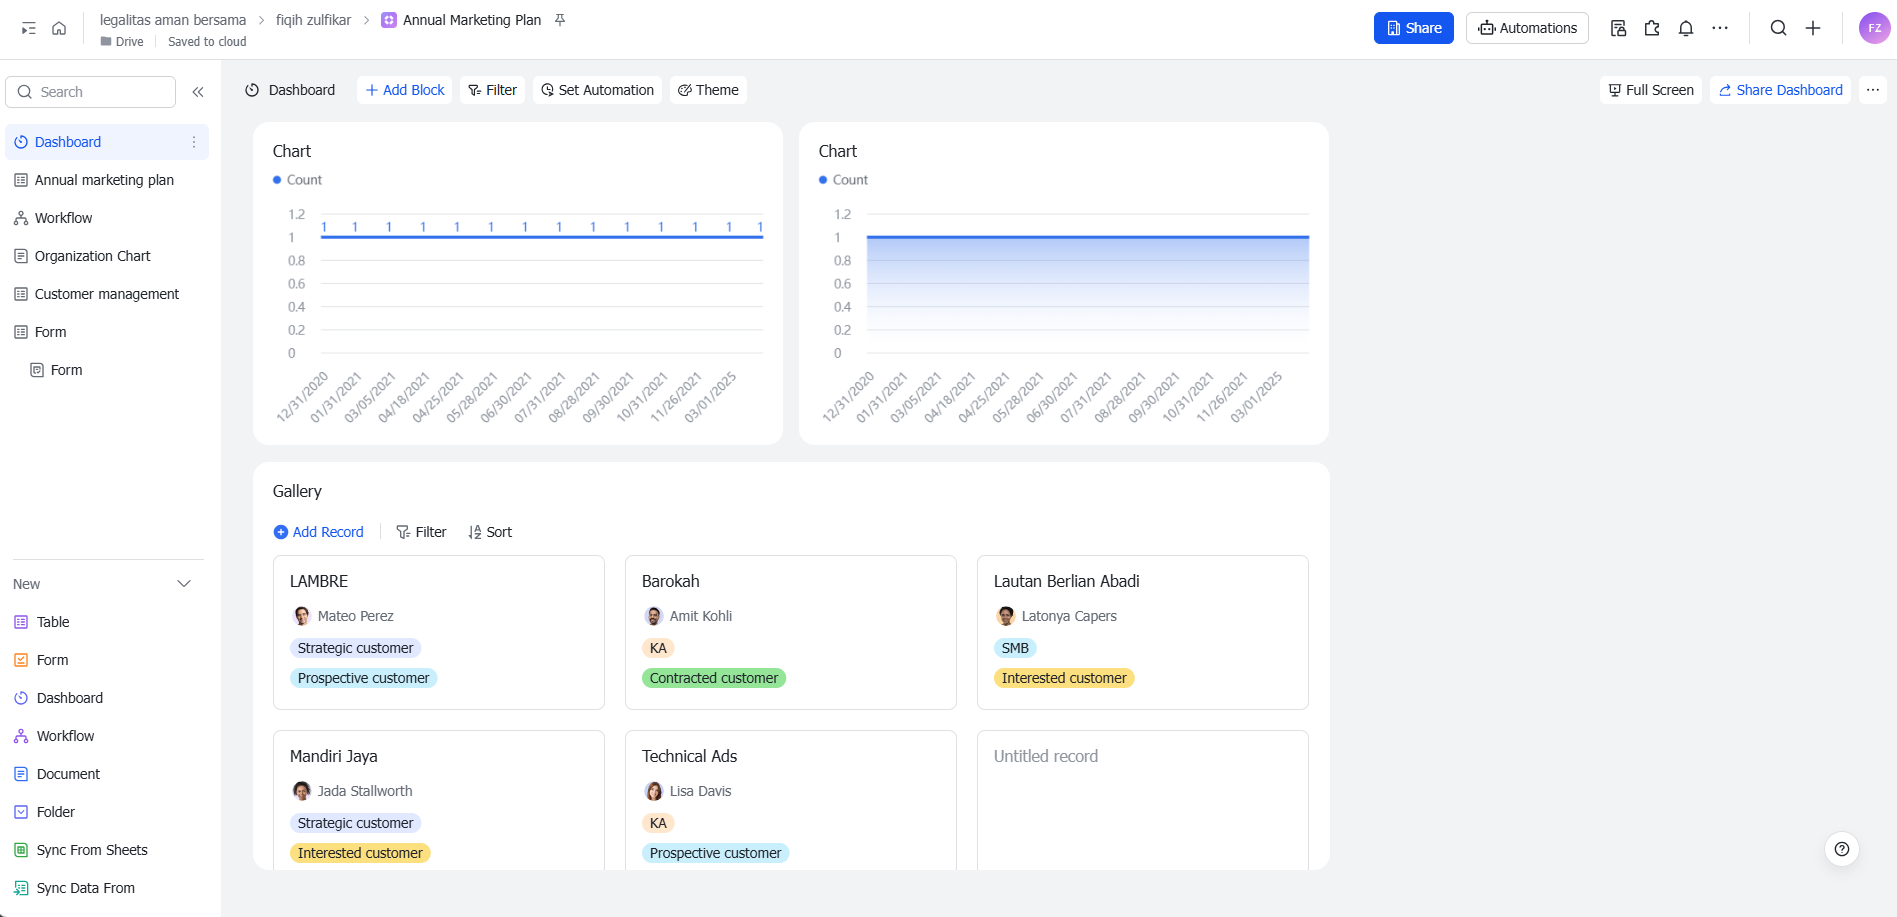
Task: Collapse the New section chevron
Action: click(184, 584)
